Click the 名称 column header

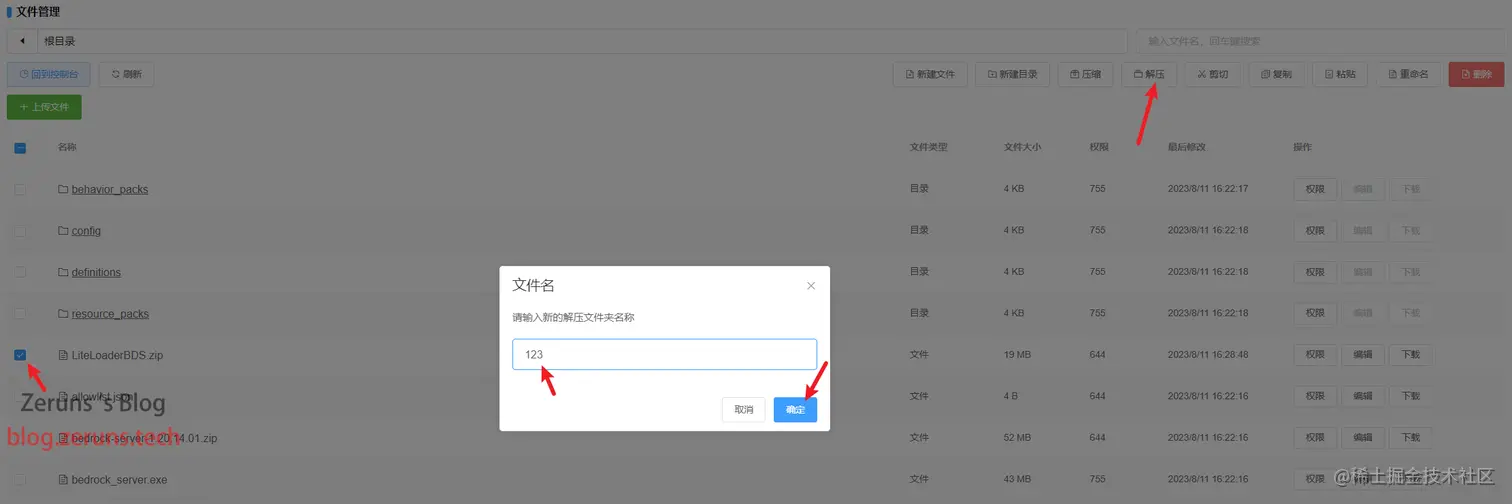(67, 147)
